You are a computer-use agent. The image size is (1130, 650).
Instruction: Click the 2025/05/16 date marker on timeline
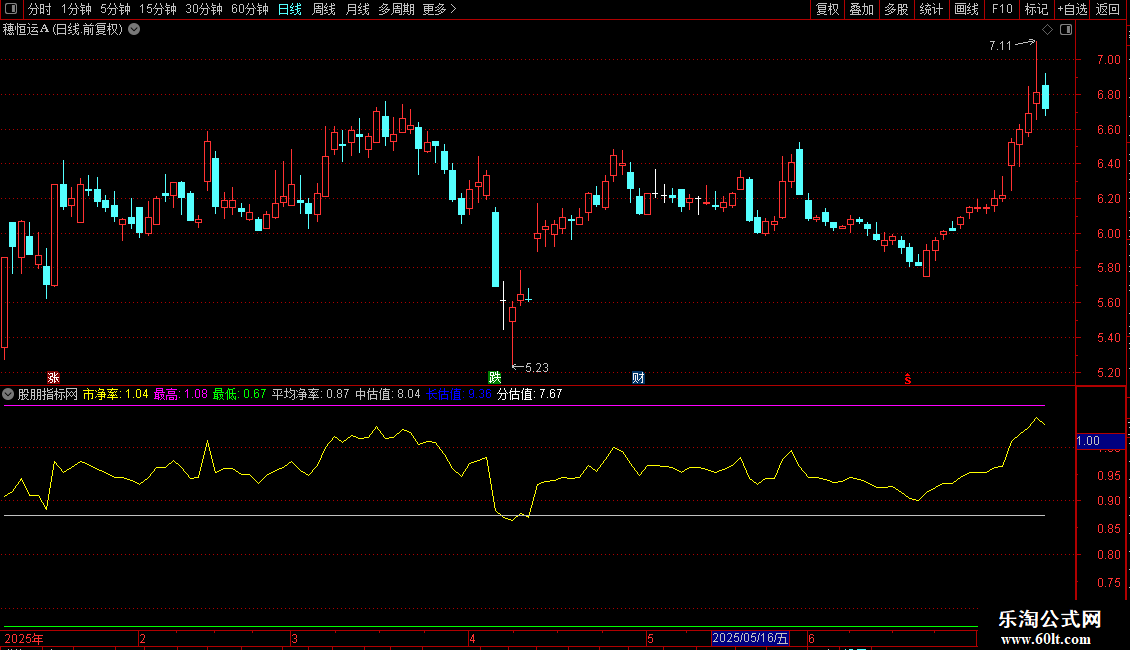pos(750,638)
